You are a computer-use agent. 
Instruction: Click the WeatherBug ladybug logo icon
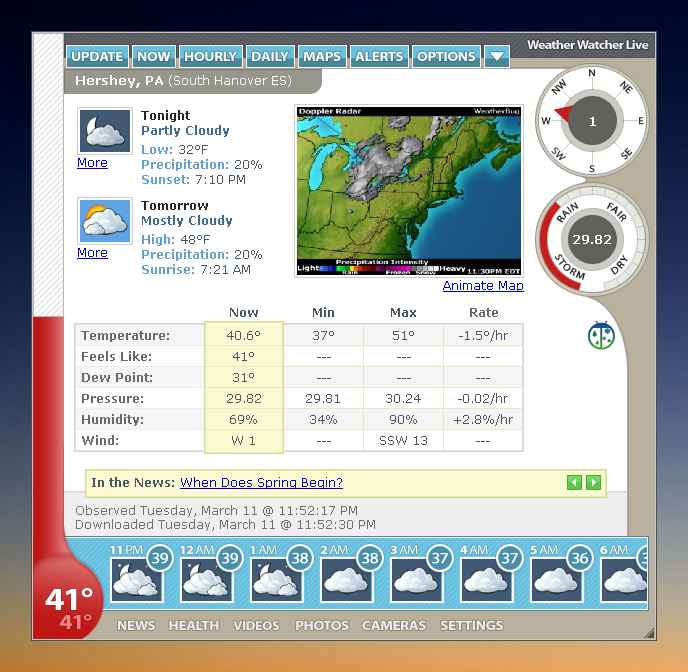[601, 336]
